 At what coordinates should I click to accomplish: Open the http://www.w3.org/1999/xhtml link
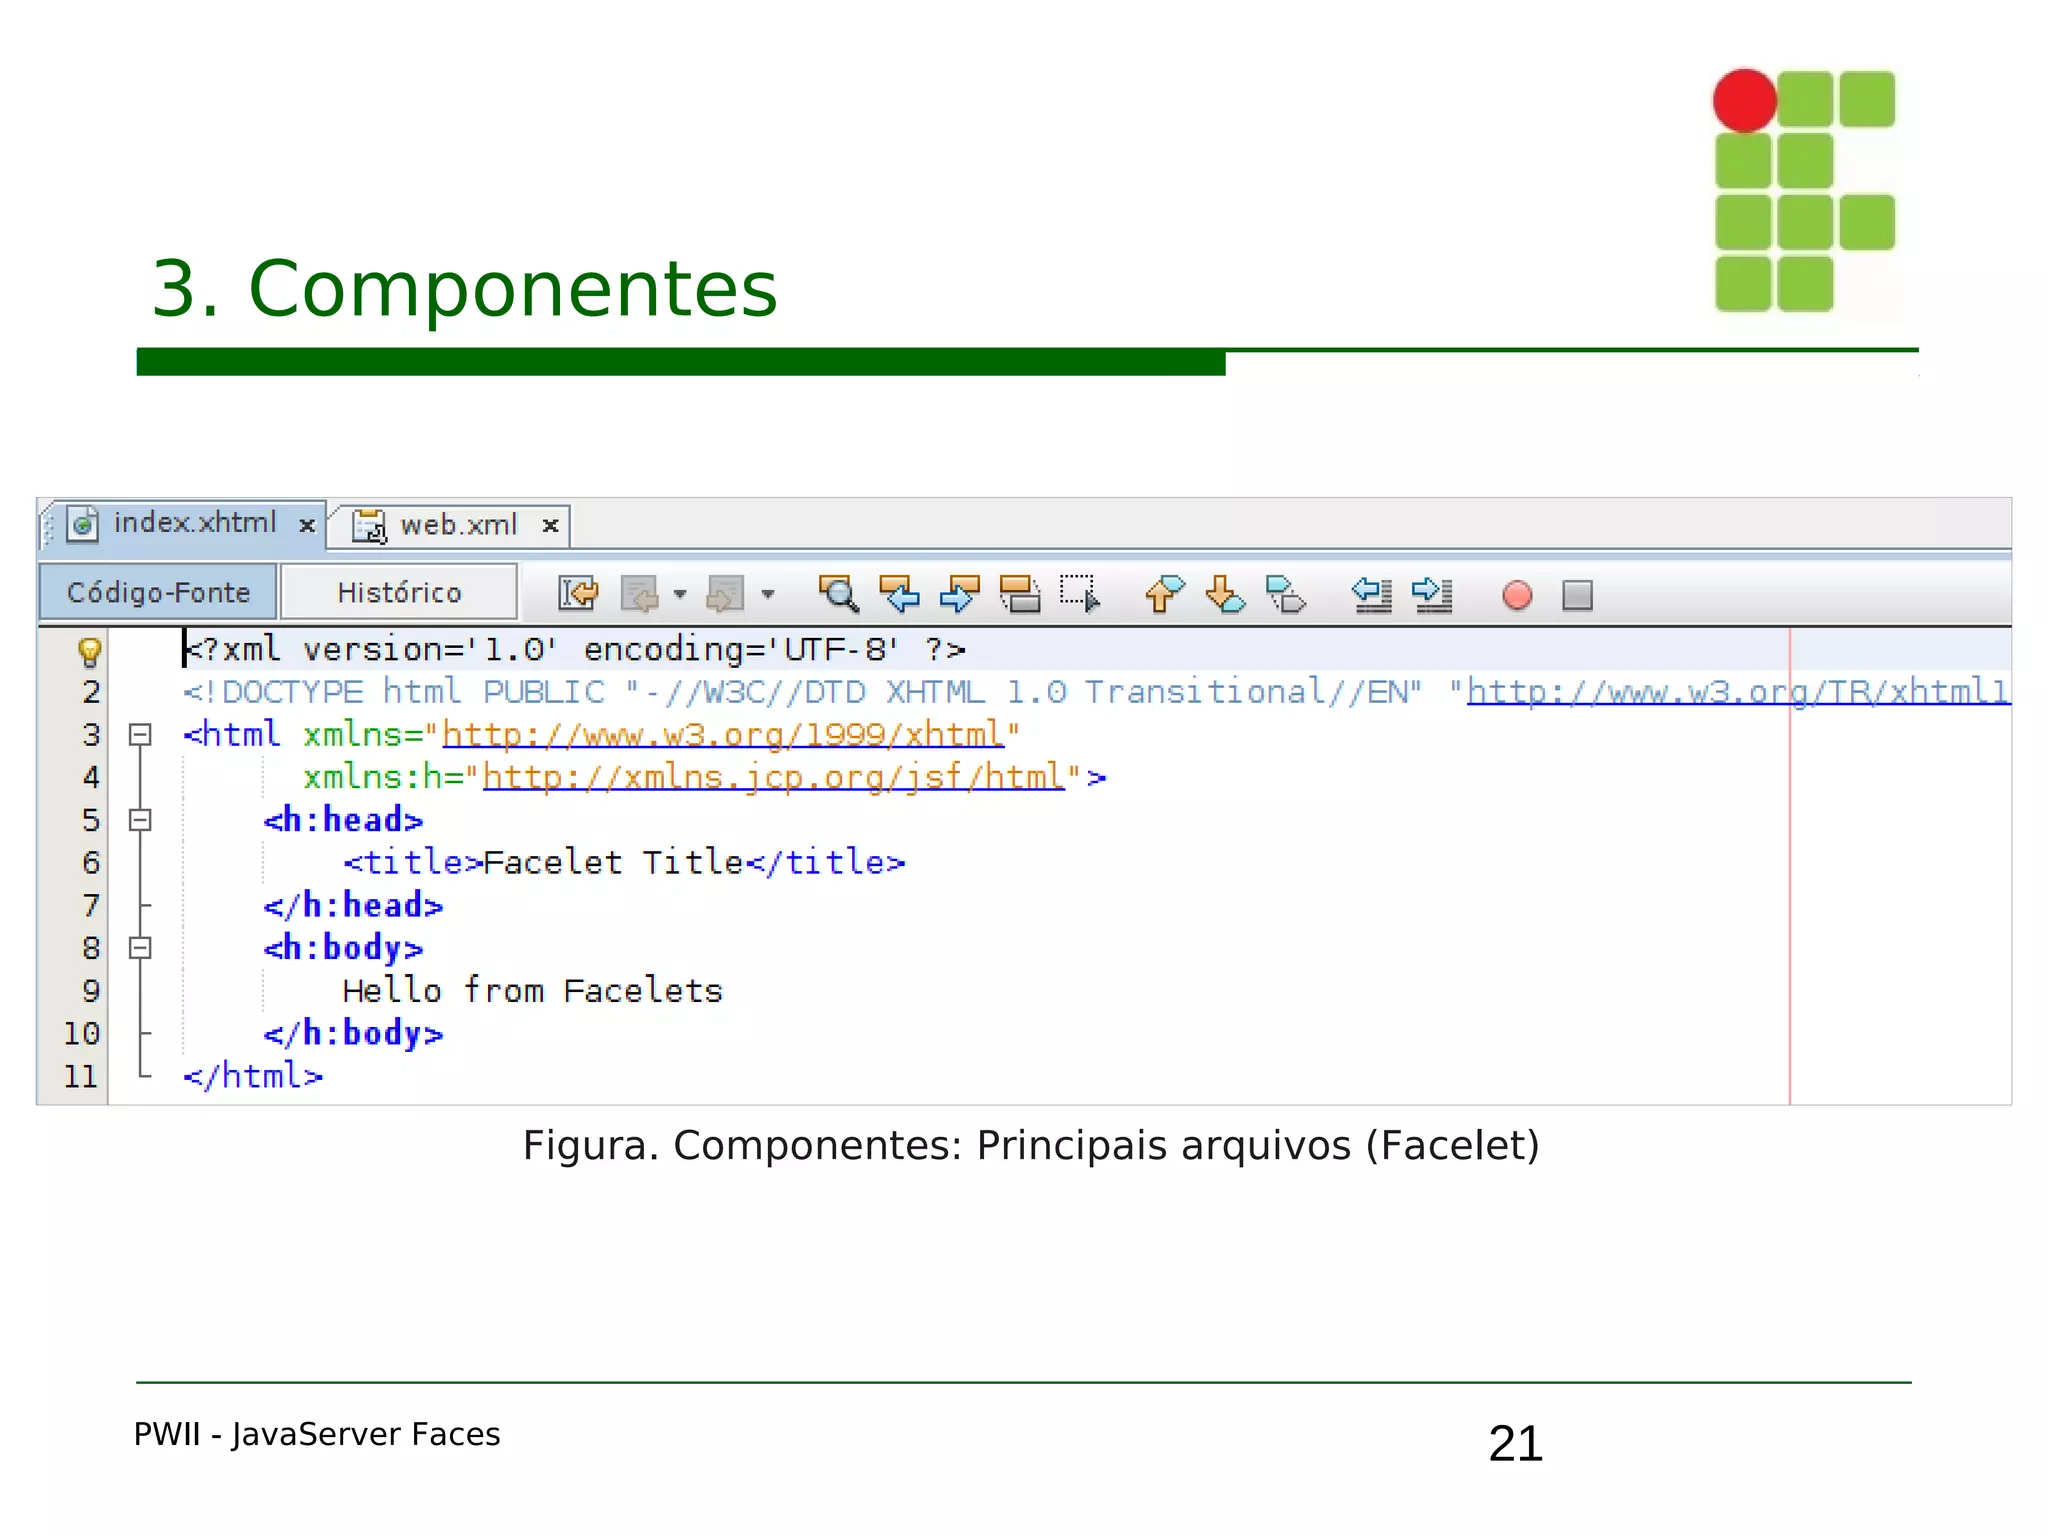click(722, 734)
